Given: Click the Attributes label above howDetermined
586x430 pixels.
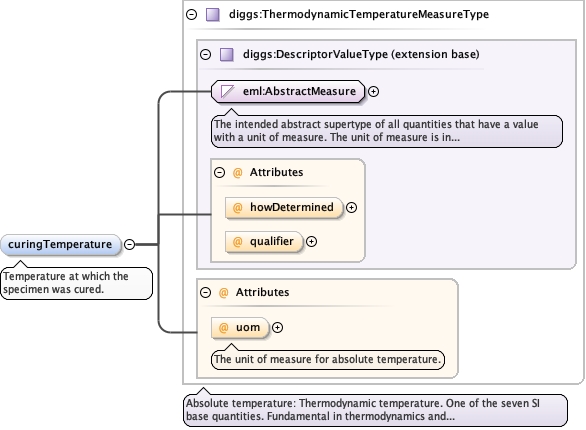Looking at the screenshot, I should tap(277, 172).
